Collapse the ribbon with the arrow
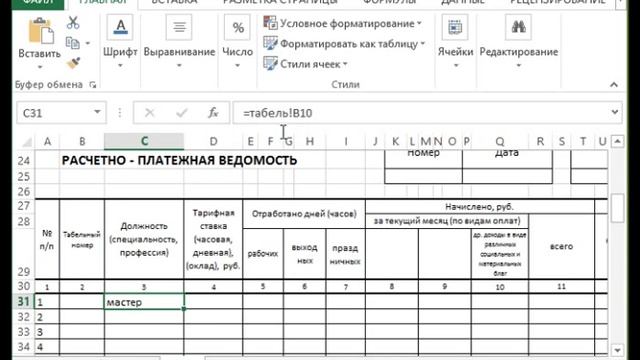Screen dimensions: 640x360 (x=614, y=84)
